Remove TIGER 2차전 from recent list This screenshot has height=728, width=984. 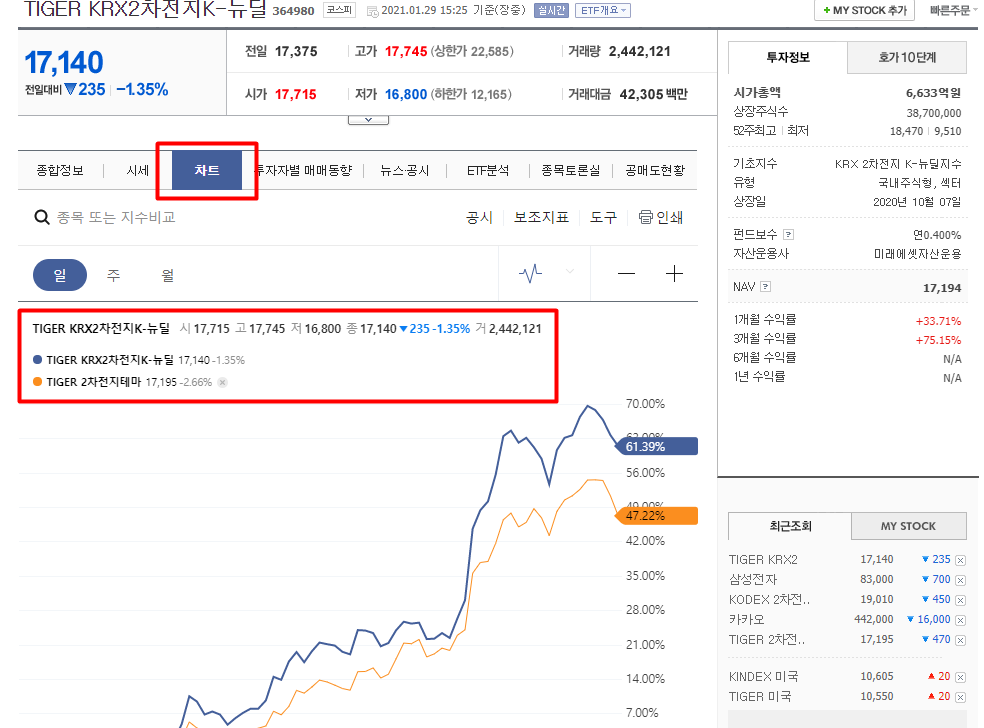(x=960, y=640)
